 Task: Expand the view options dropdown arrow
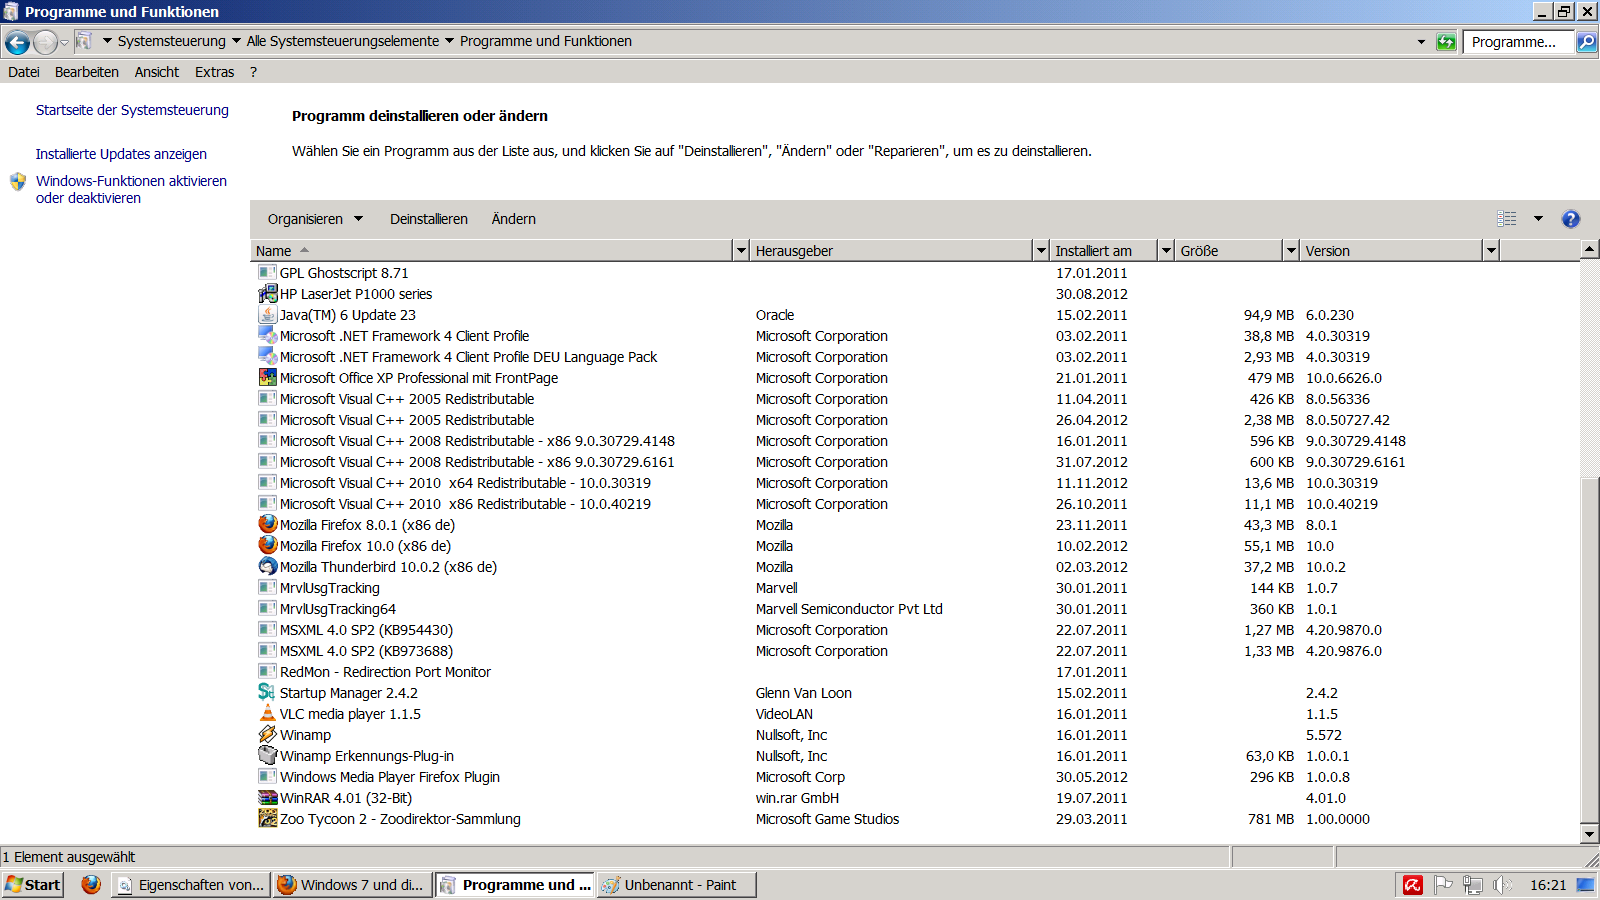tap(1538, 219)
